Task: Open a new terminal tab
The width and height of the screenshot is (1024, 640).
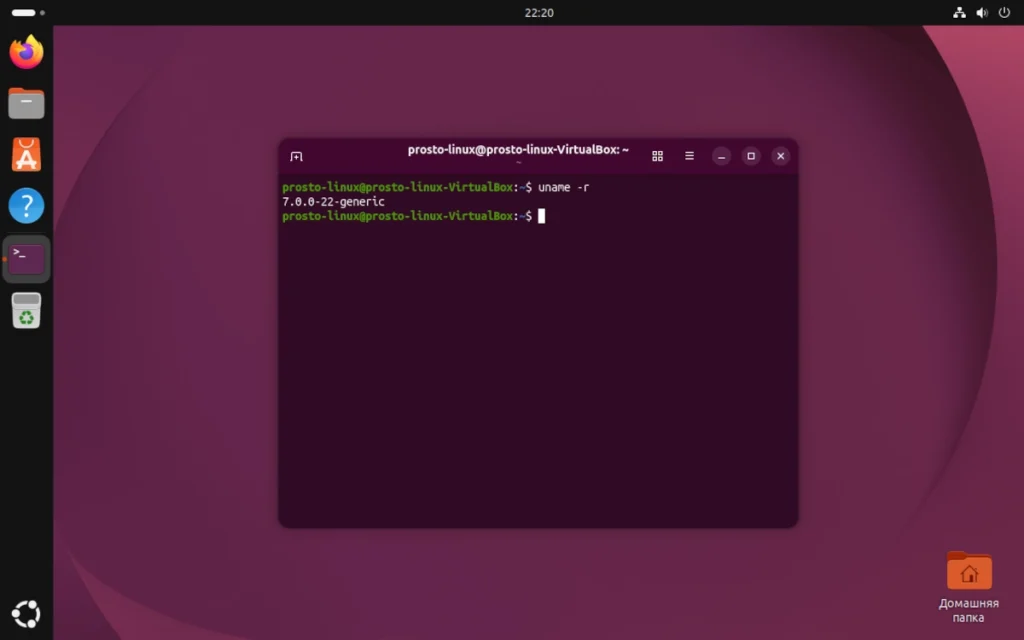Action: click(296, 156)
